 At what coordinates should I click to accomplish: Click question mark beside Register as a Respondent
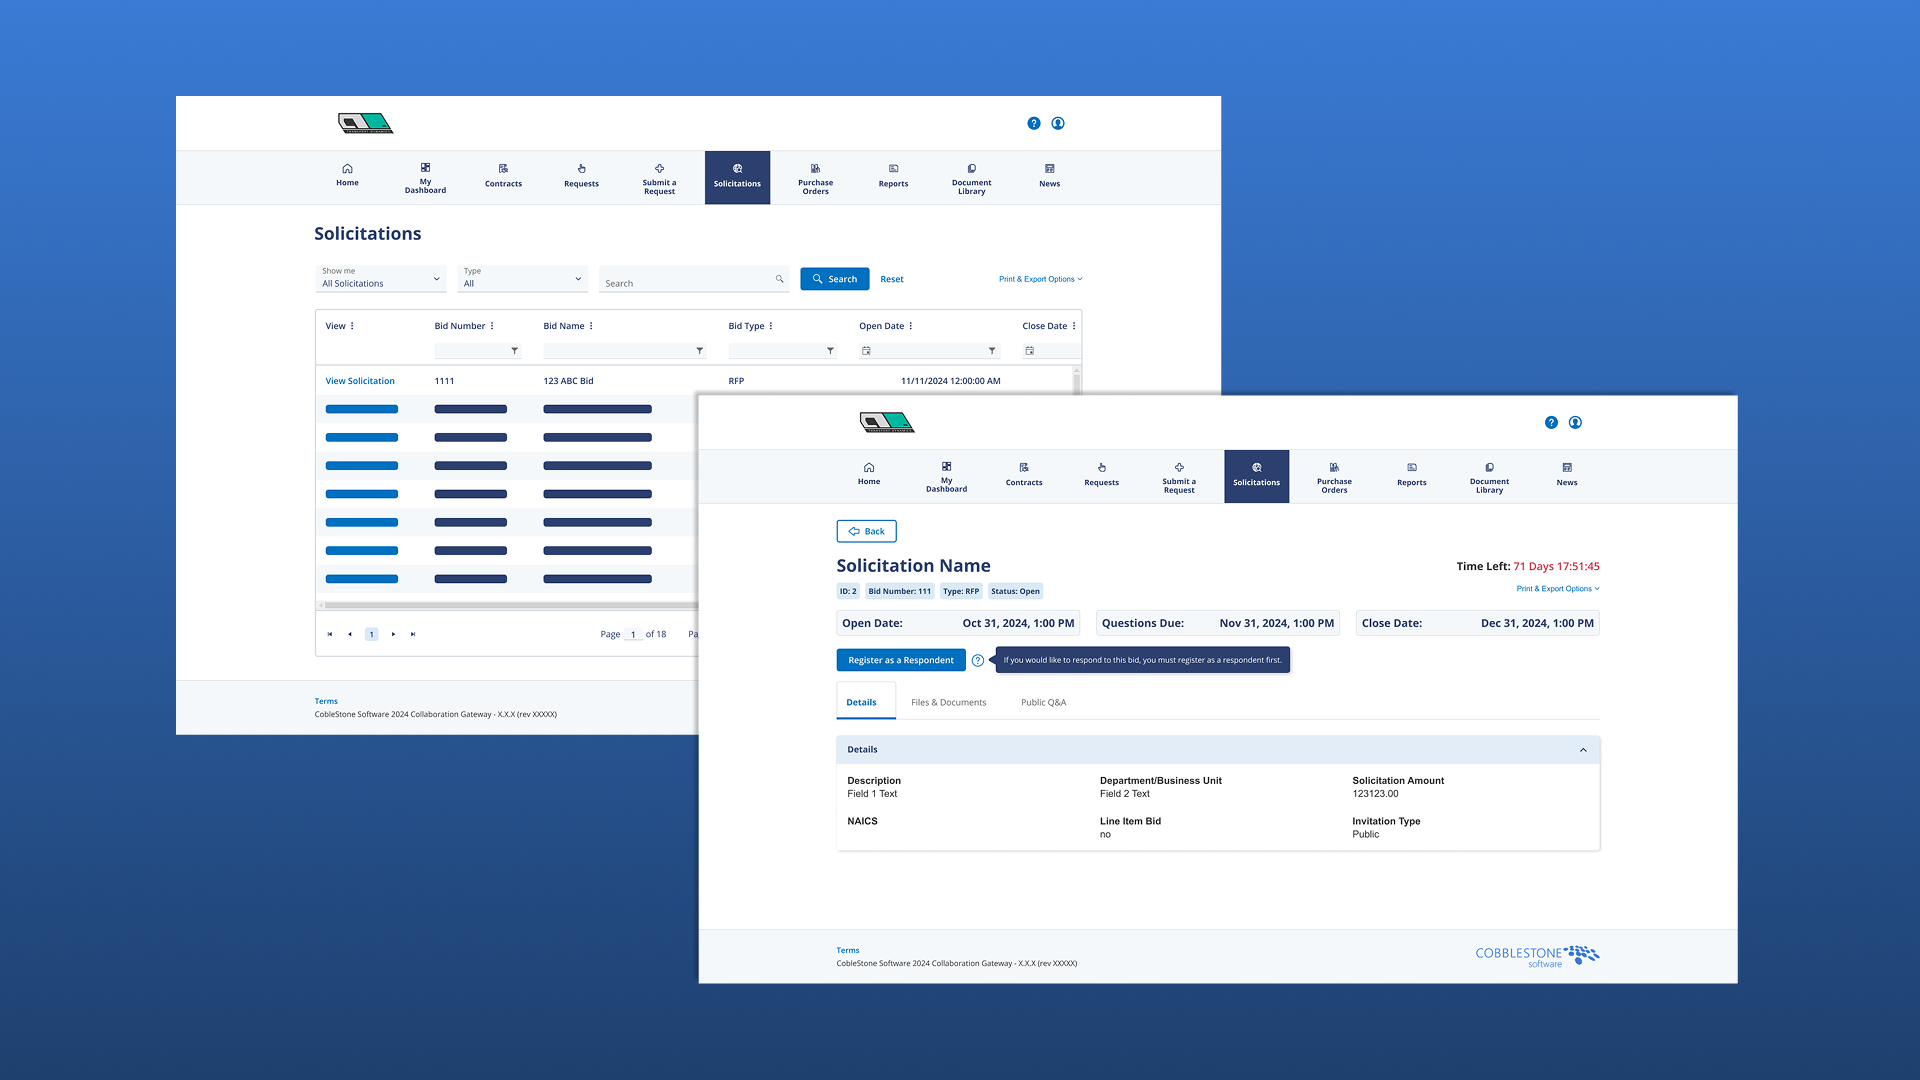click(x=978, y=660)
